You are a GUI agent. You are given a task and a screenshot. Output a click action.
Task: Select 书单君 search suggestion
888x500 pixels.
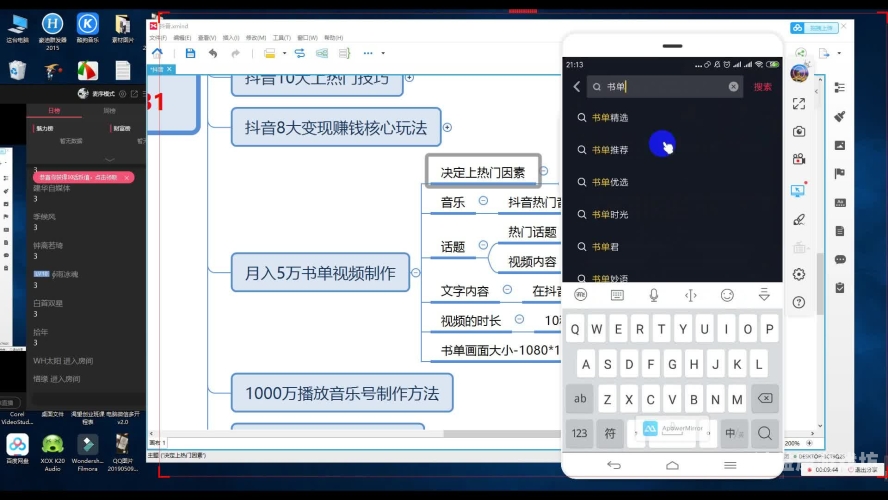tap(605, 247)
